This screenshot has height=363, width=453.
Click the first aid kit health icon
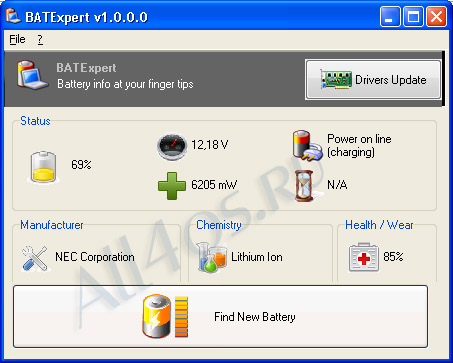pos(364,257)
